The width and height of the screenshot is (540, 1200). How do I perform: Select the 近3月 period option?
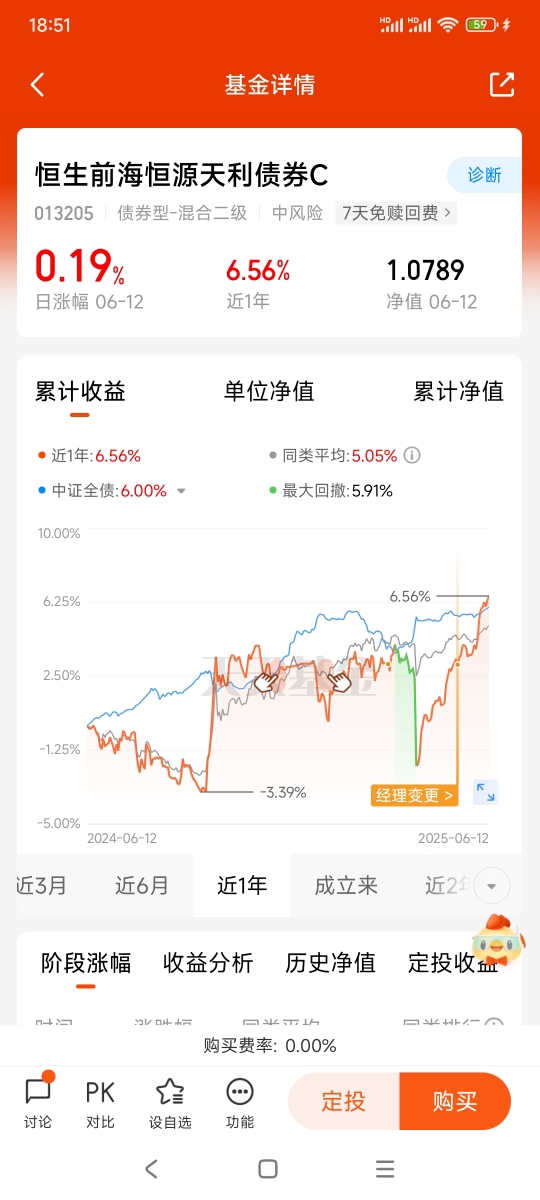(42, 885)
